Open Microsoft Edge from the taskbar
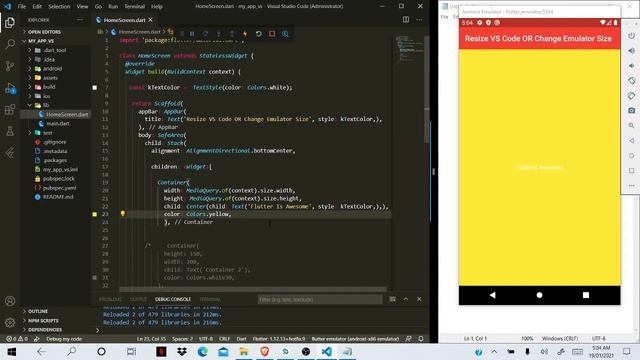This screenshot has width=640, height=360. tap(202, 351)
